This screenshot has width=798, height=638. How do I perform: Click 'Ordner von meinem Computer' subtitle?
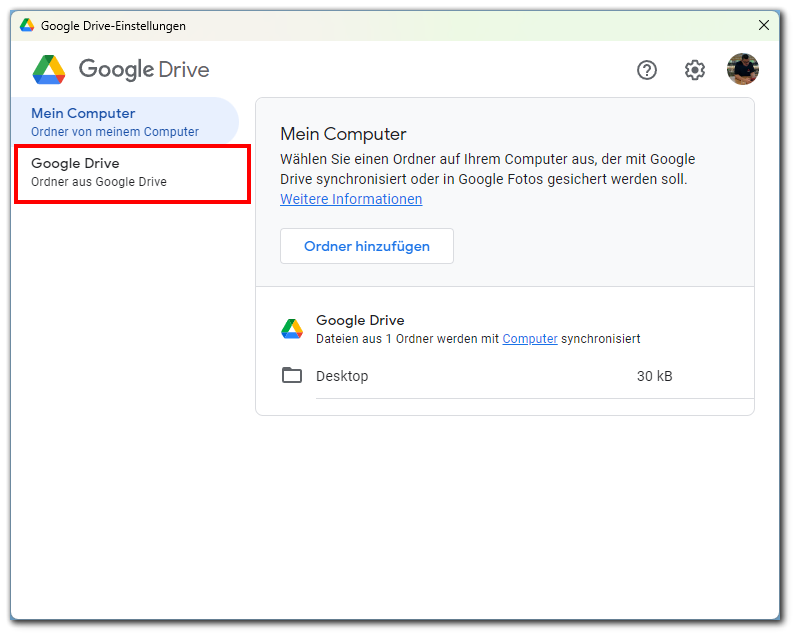pyautogui.click(x=115, y=132)
